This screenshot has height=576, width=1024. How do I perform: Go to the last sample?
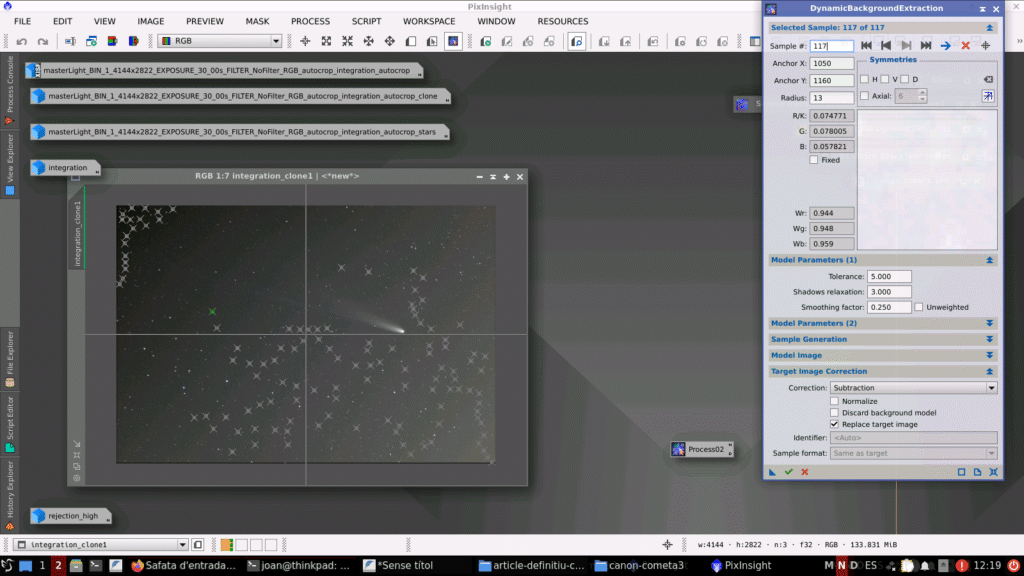[x=926, y=46]
